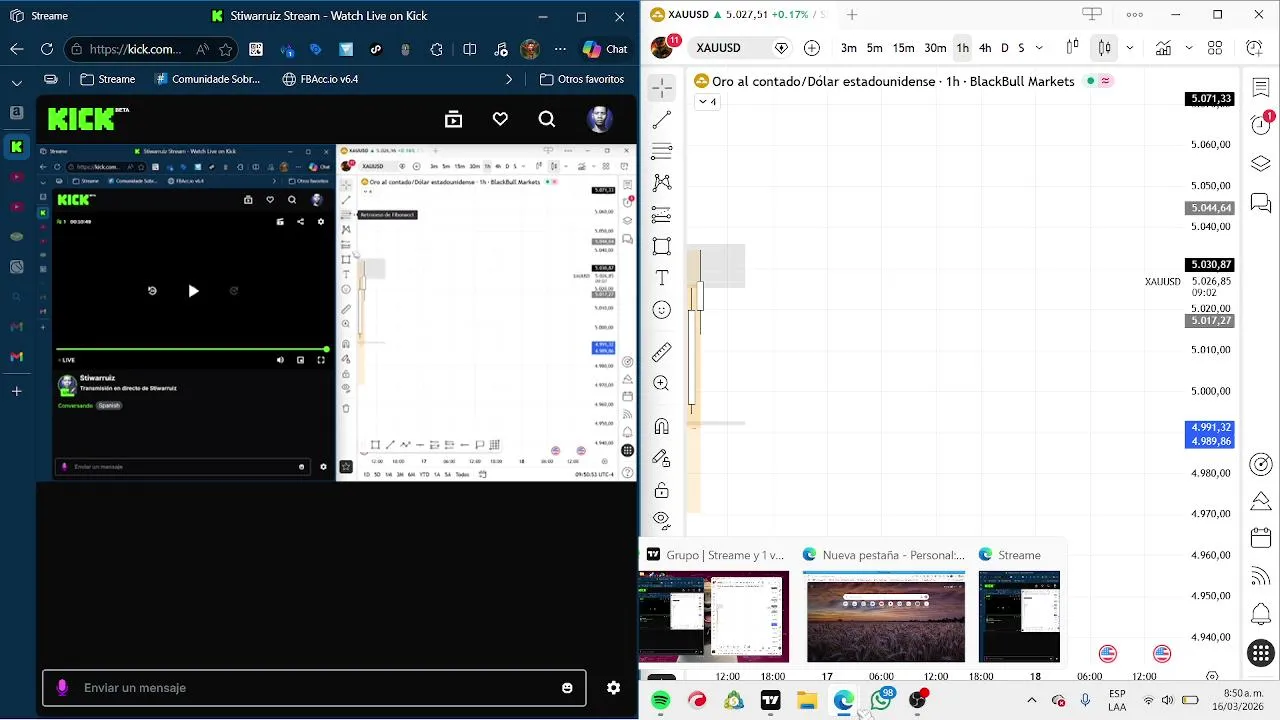The height and width of the screenshot is (720, 1280).
Task: Select the 15m timeframe
Action: click(903, 48)
